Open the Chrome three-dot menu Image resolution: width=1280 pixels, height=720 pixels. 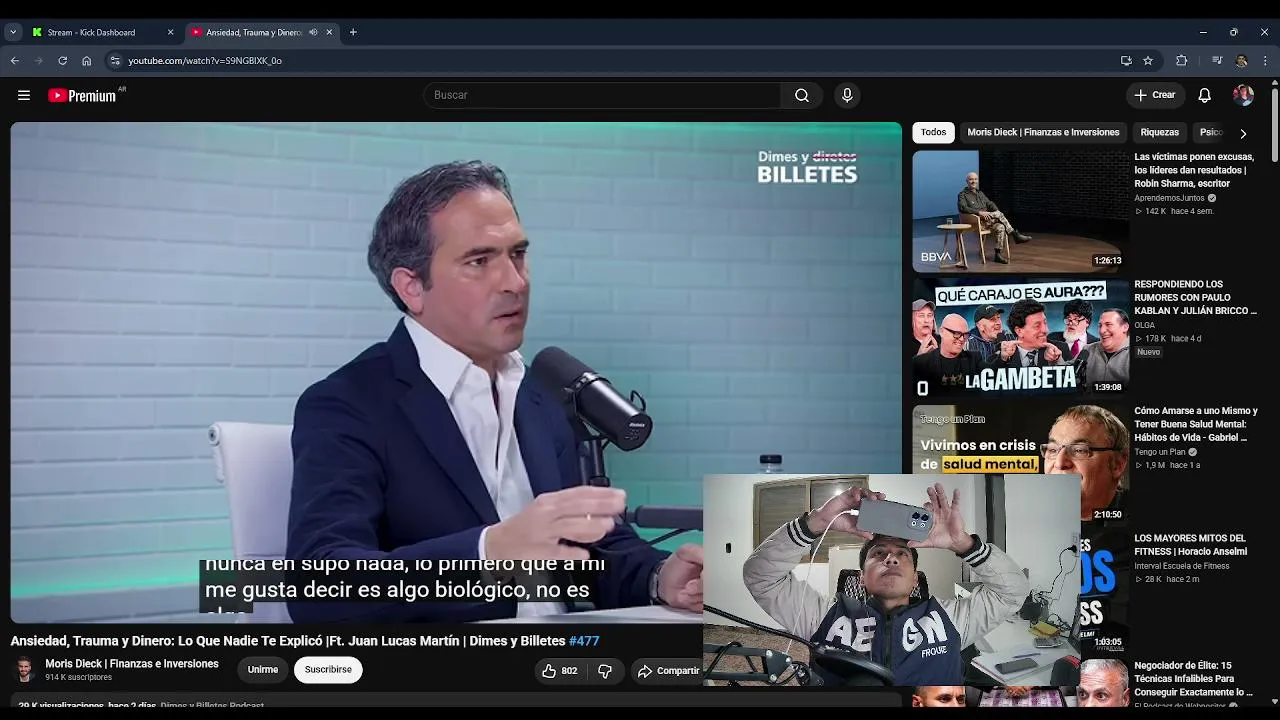(x=1265, y=60)
